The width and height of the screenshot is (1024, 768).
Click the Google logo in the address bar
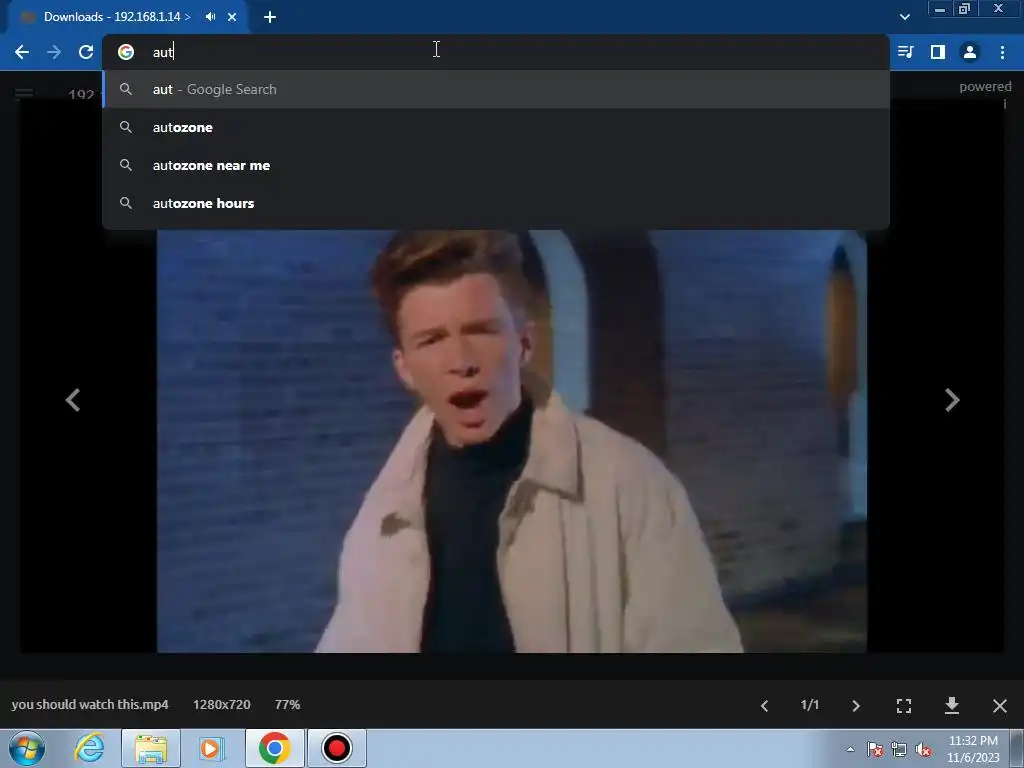(126, 52)
